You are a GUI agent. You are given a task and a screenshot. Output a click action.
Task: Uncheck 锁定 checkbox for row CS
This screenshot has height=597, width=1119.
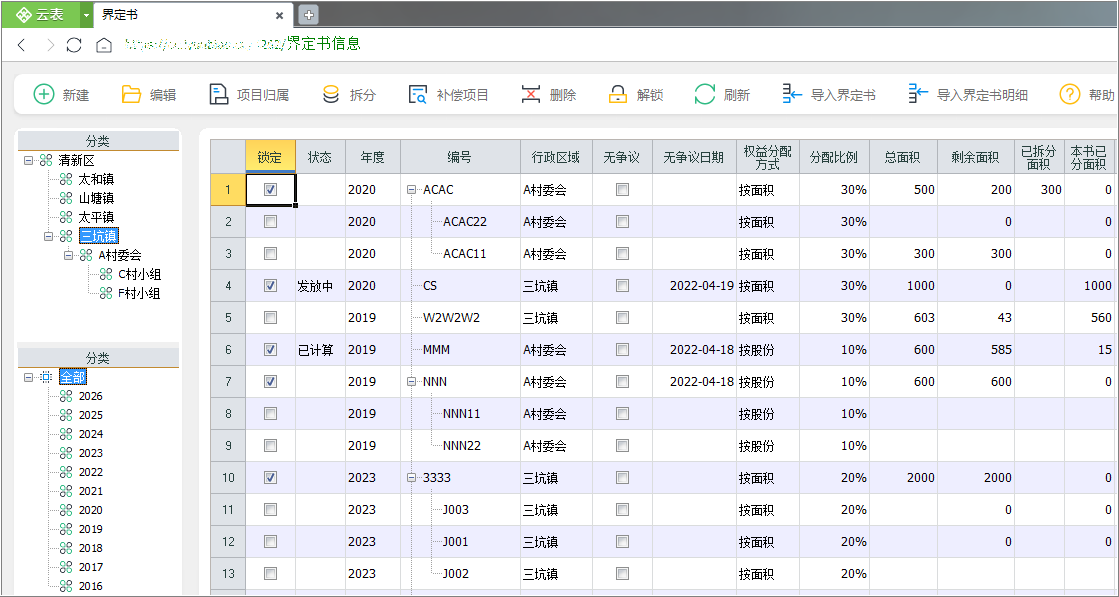point(270,285)
